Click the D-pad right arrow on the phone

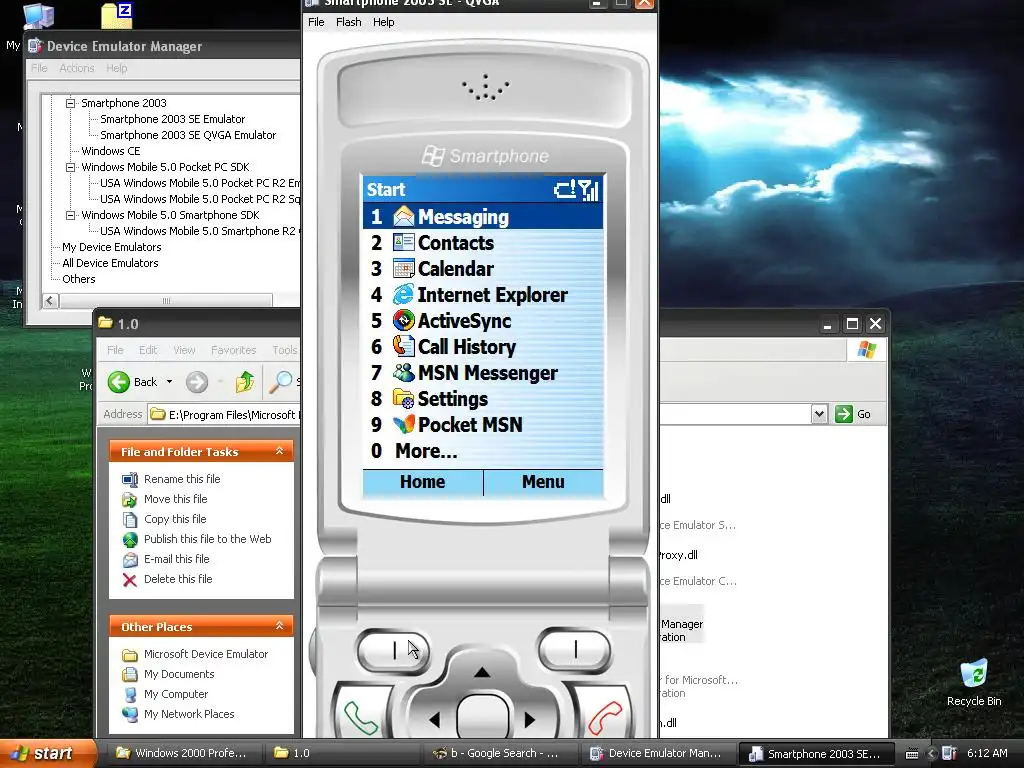[x=530, y=720]
